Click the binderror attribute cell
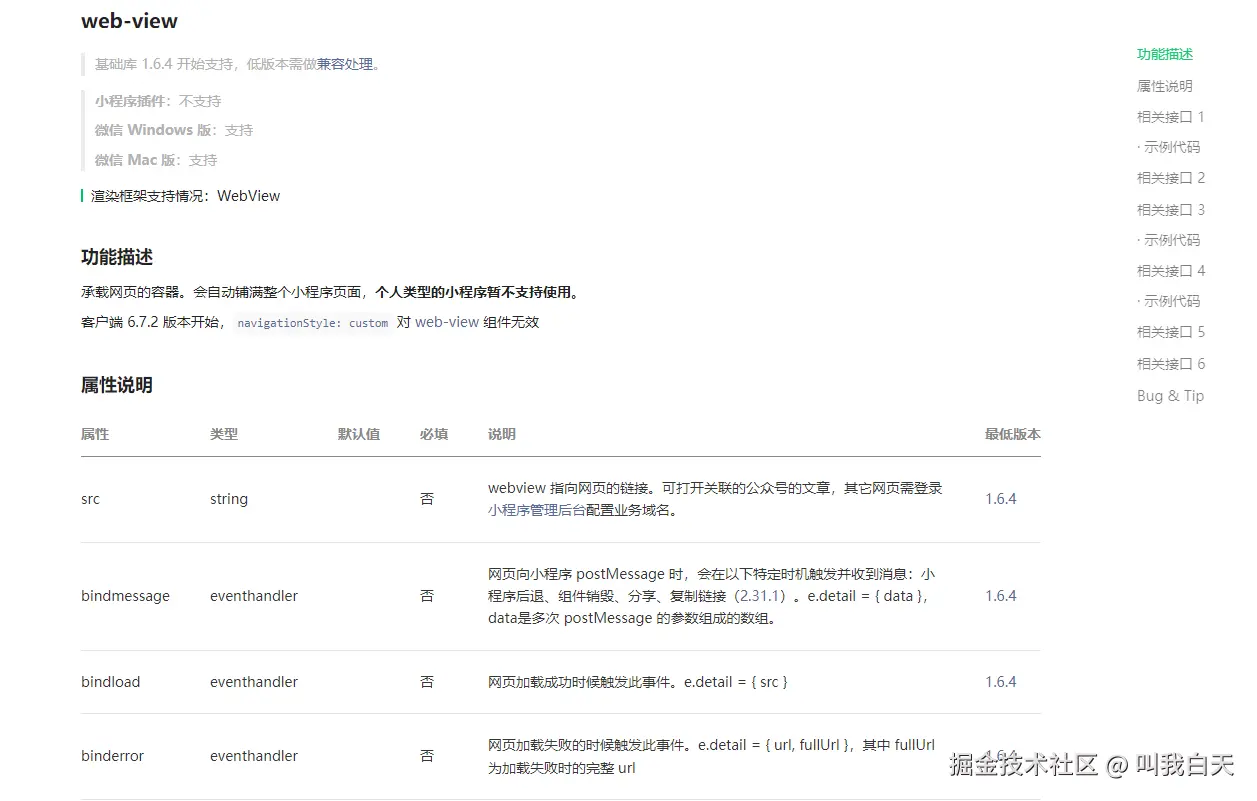Viewport: 1257px width, 801px height. (x=113, y=756)
